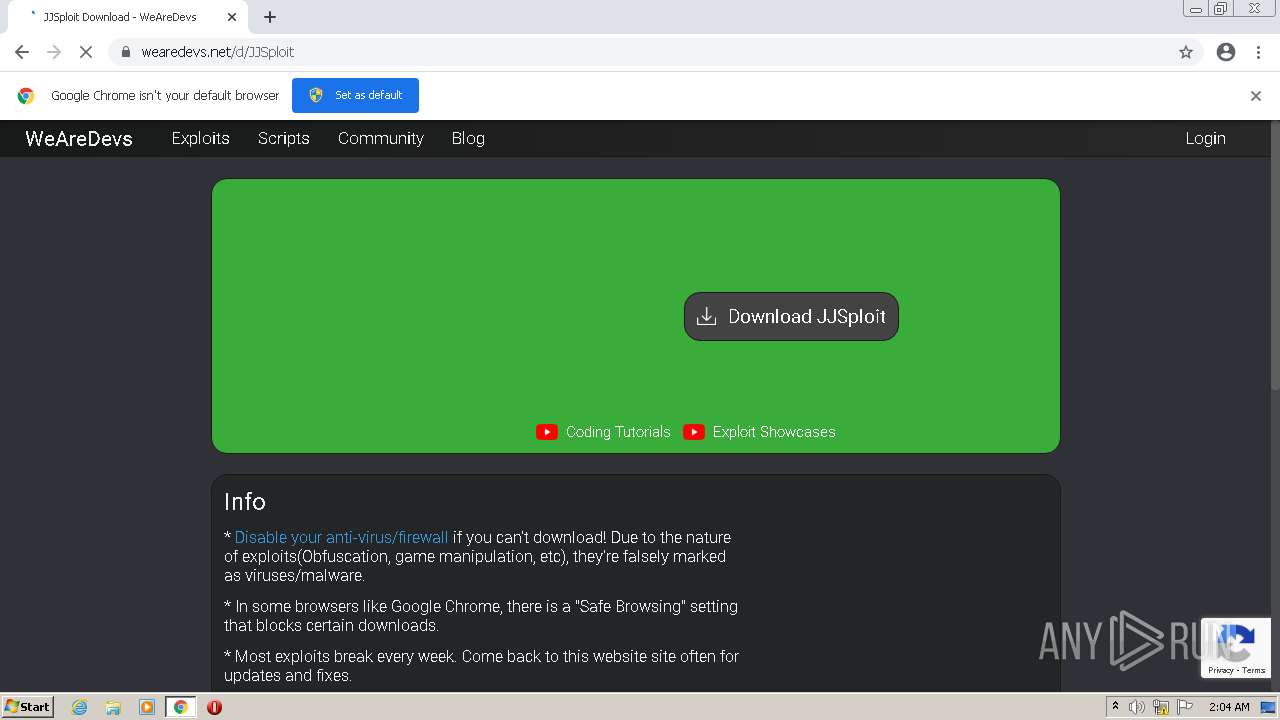
Task: Open the Community menu item
Action: point(381,138)
